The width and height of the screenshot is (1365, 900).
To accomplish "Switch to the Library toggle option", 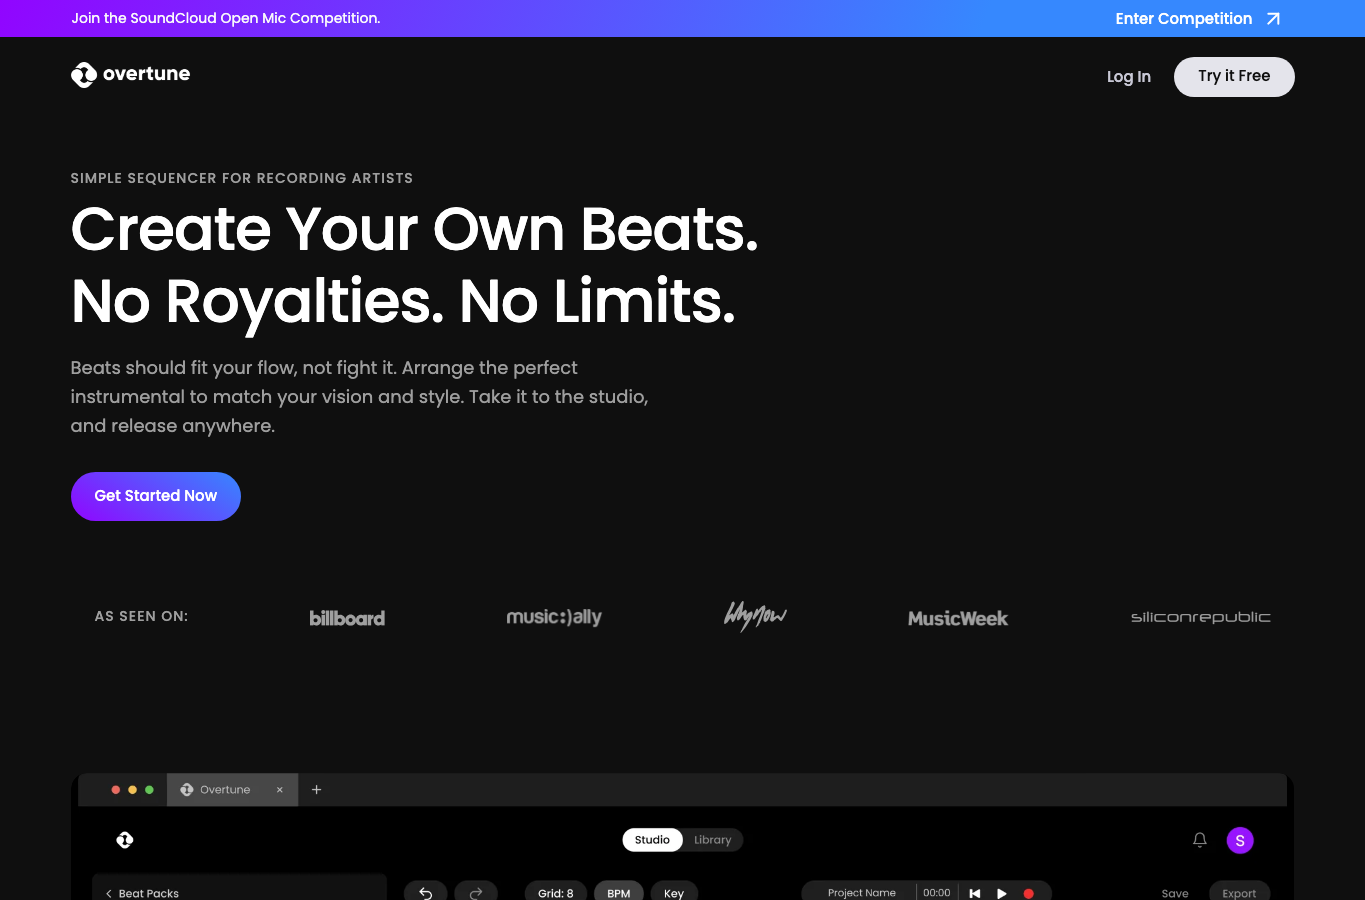I will 713,840.
